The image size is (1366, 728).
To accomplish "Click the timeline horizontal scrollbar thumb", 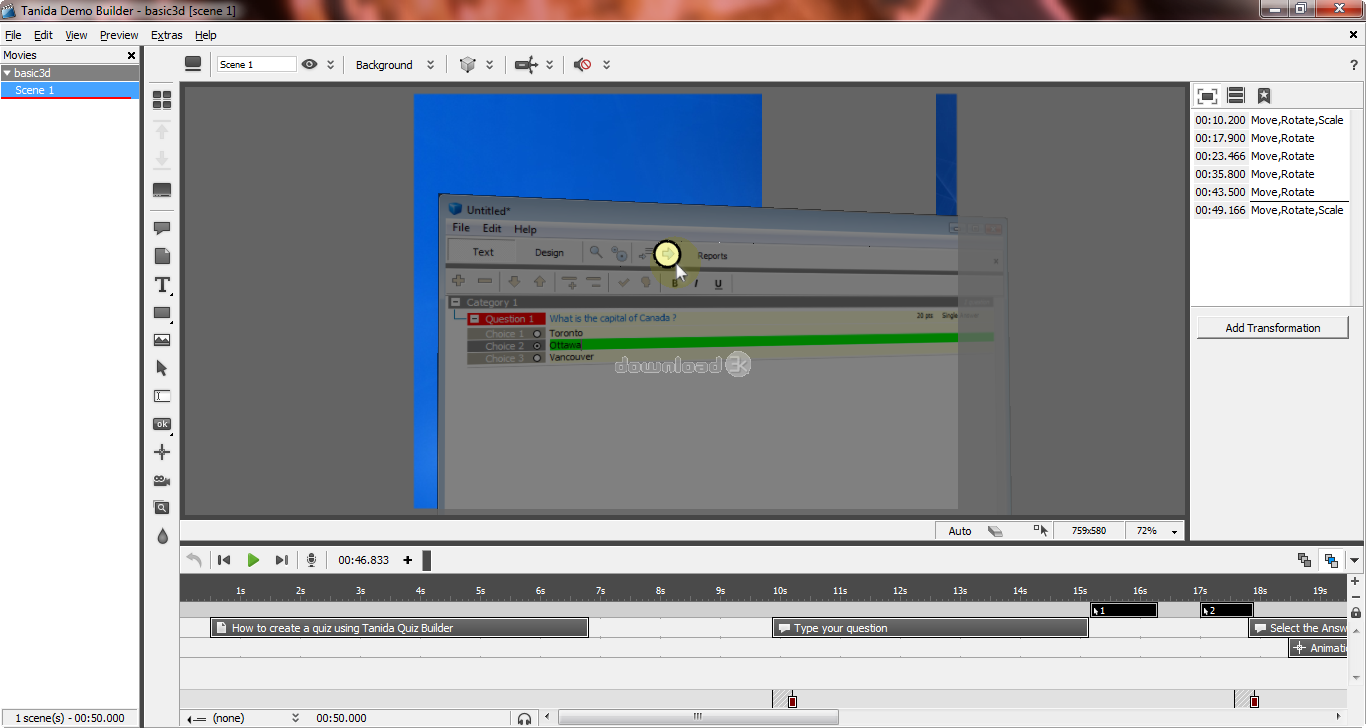I will (x=698, y=717).
